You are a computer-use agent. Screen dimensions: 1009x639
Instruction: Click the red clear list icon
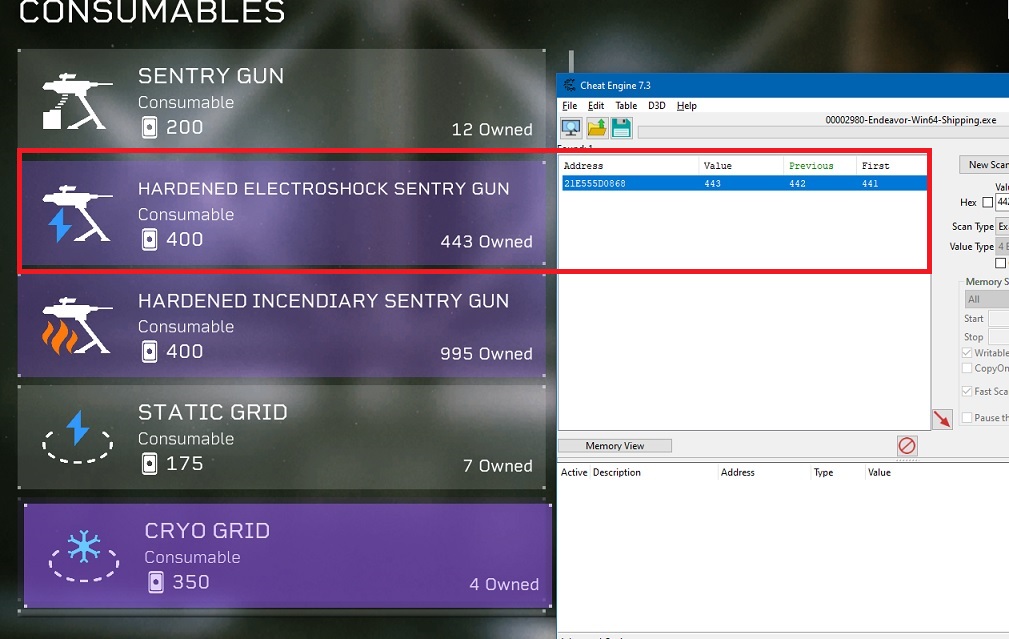[x=906, y=446]
